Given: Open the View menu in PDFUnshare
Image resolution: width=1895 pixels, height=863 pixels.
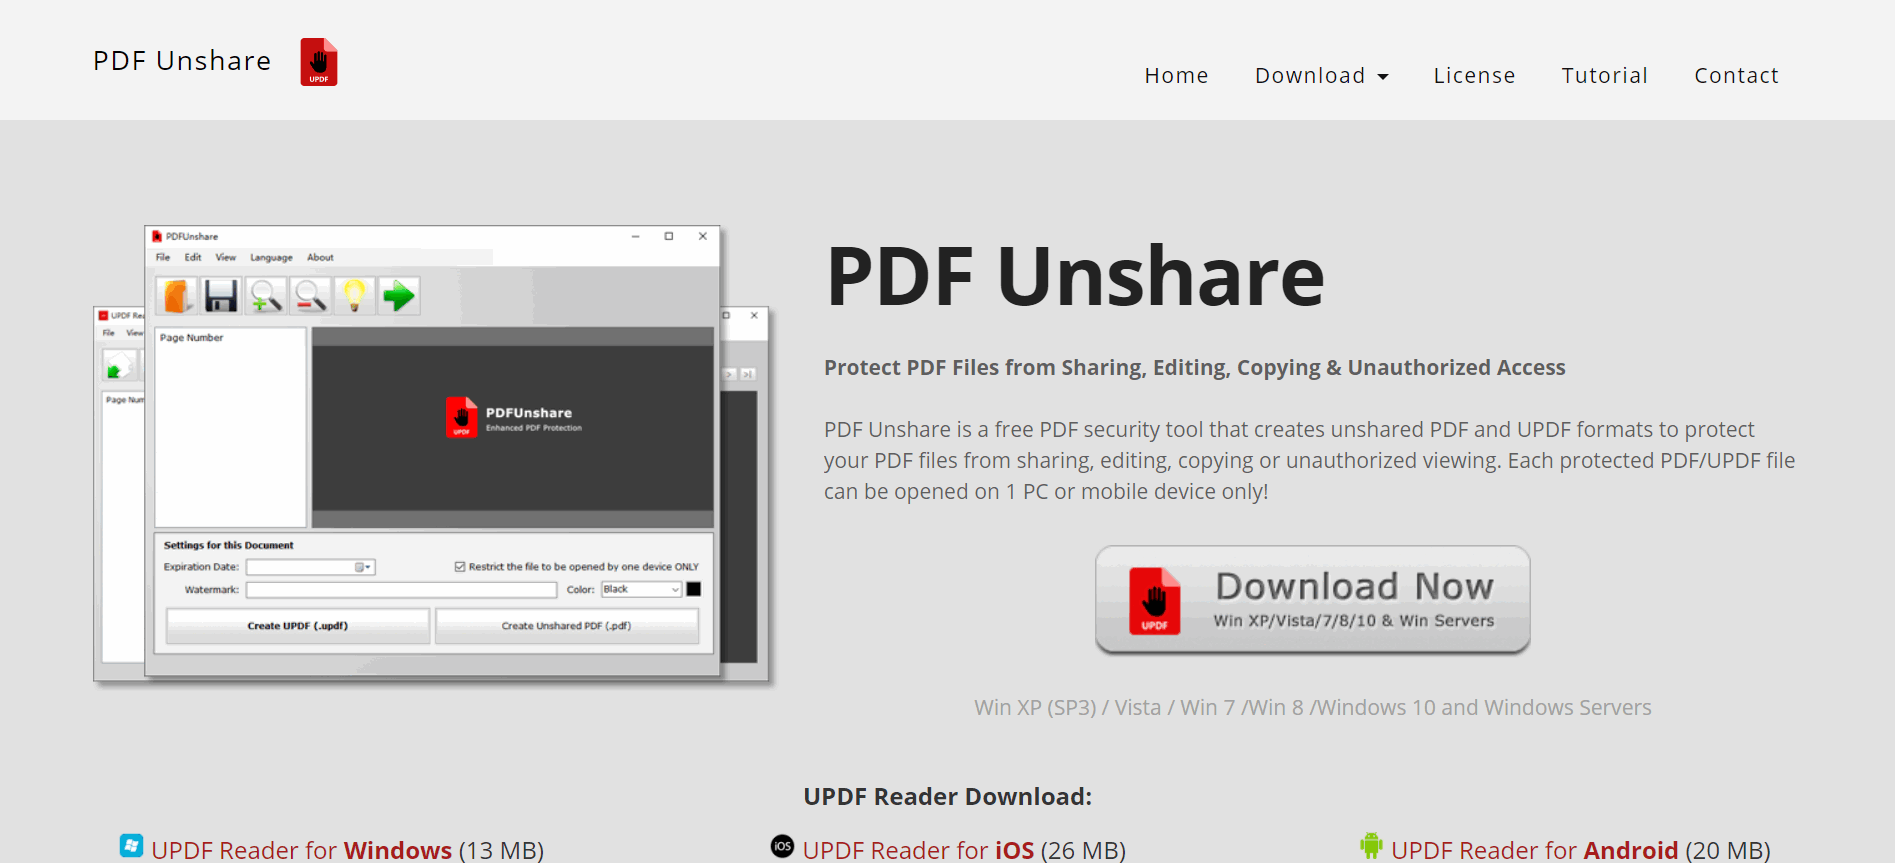Looking at the screenshot, I should 226,258.
